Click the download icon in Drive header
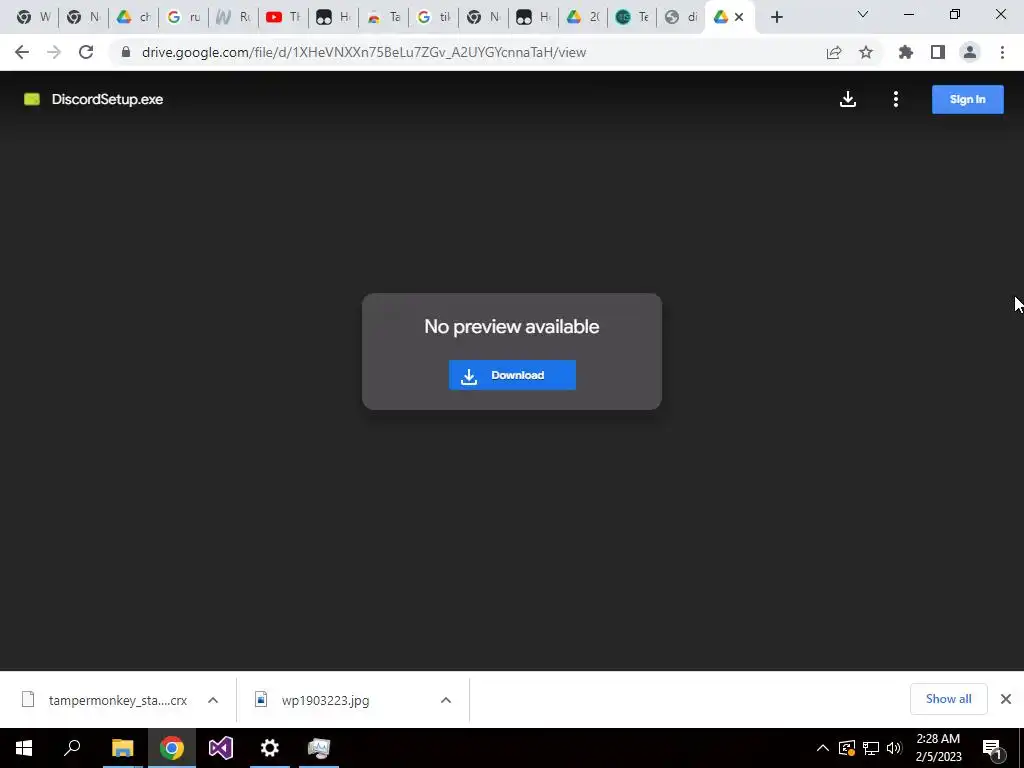 [x=848, y=99]
